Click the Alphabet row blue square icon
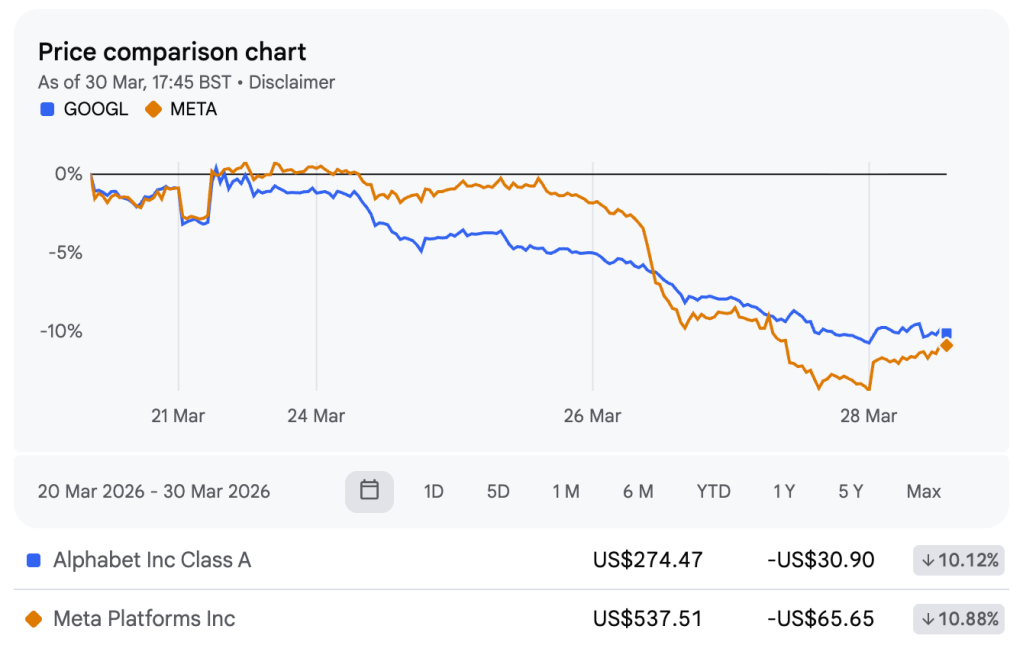 pos(34,561)
